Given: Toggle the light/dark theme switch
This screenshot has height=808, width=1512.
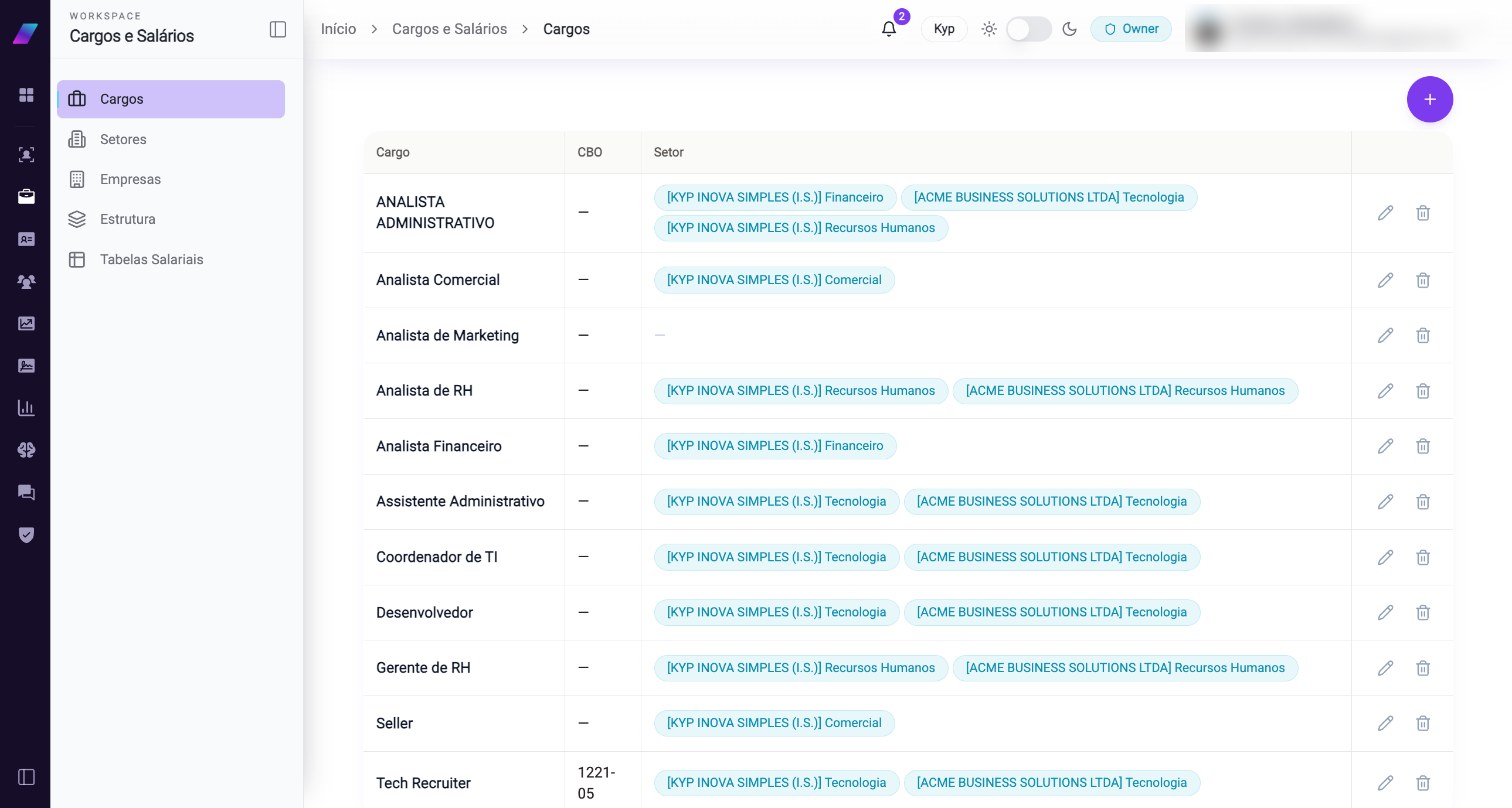Looking at the screenshot, I should 1029,29.
